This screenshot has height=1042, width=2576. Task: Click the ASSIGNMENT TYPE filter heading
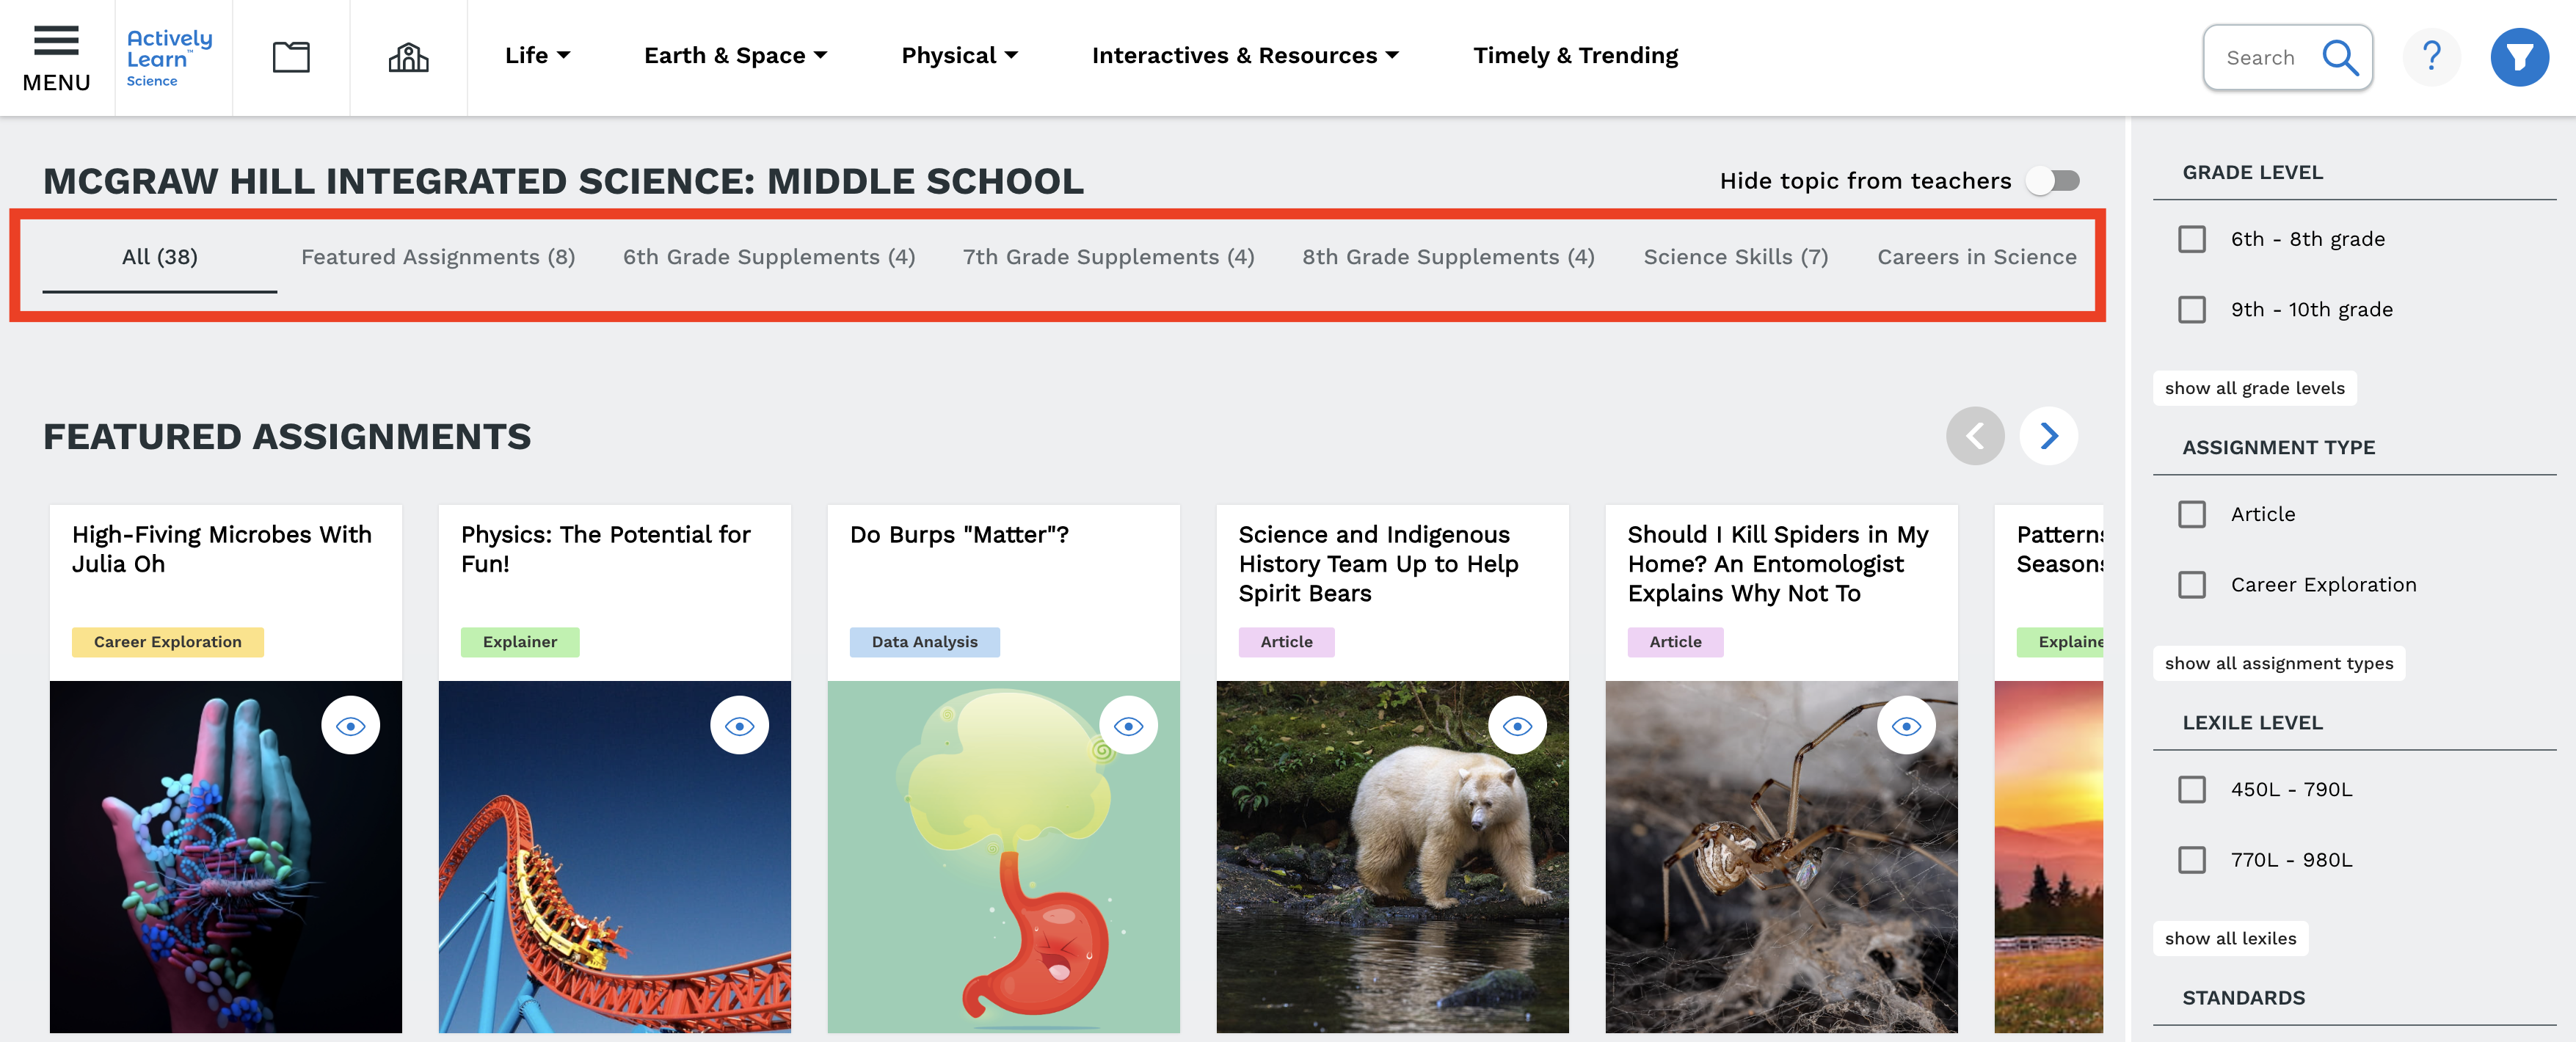(2279, 447)
